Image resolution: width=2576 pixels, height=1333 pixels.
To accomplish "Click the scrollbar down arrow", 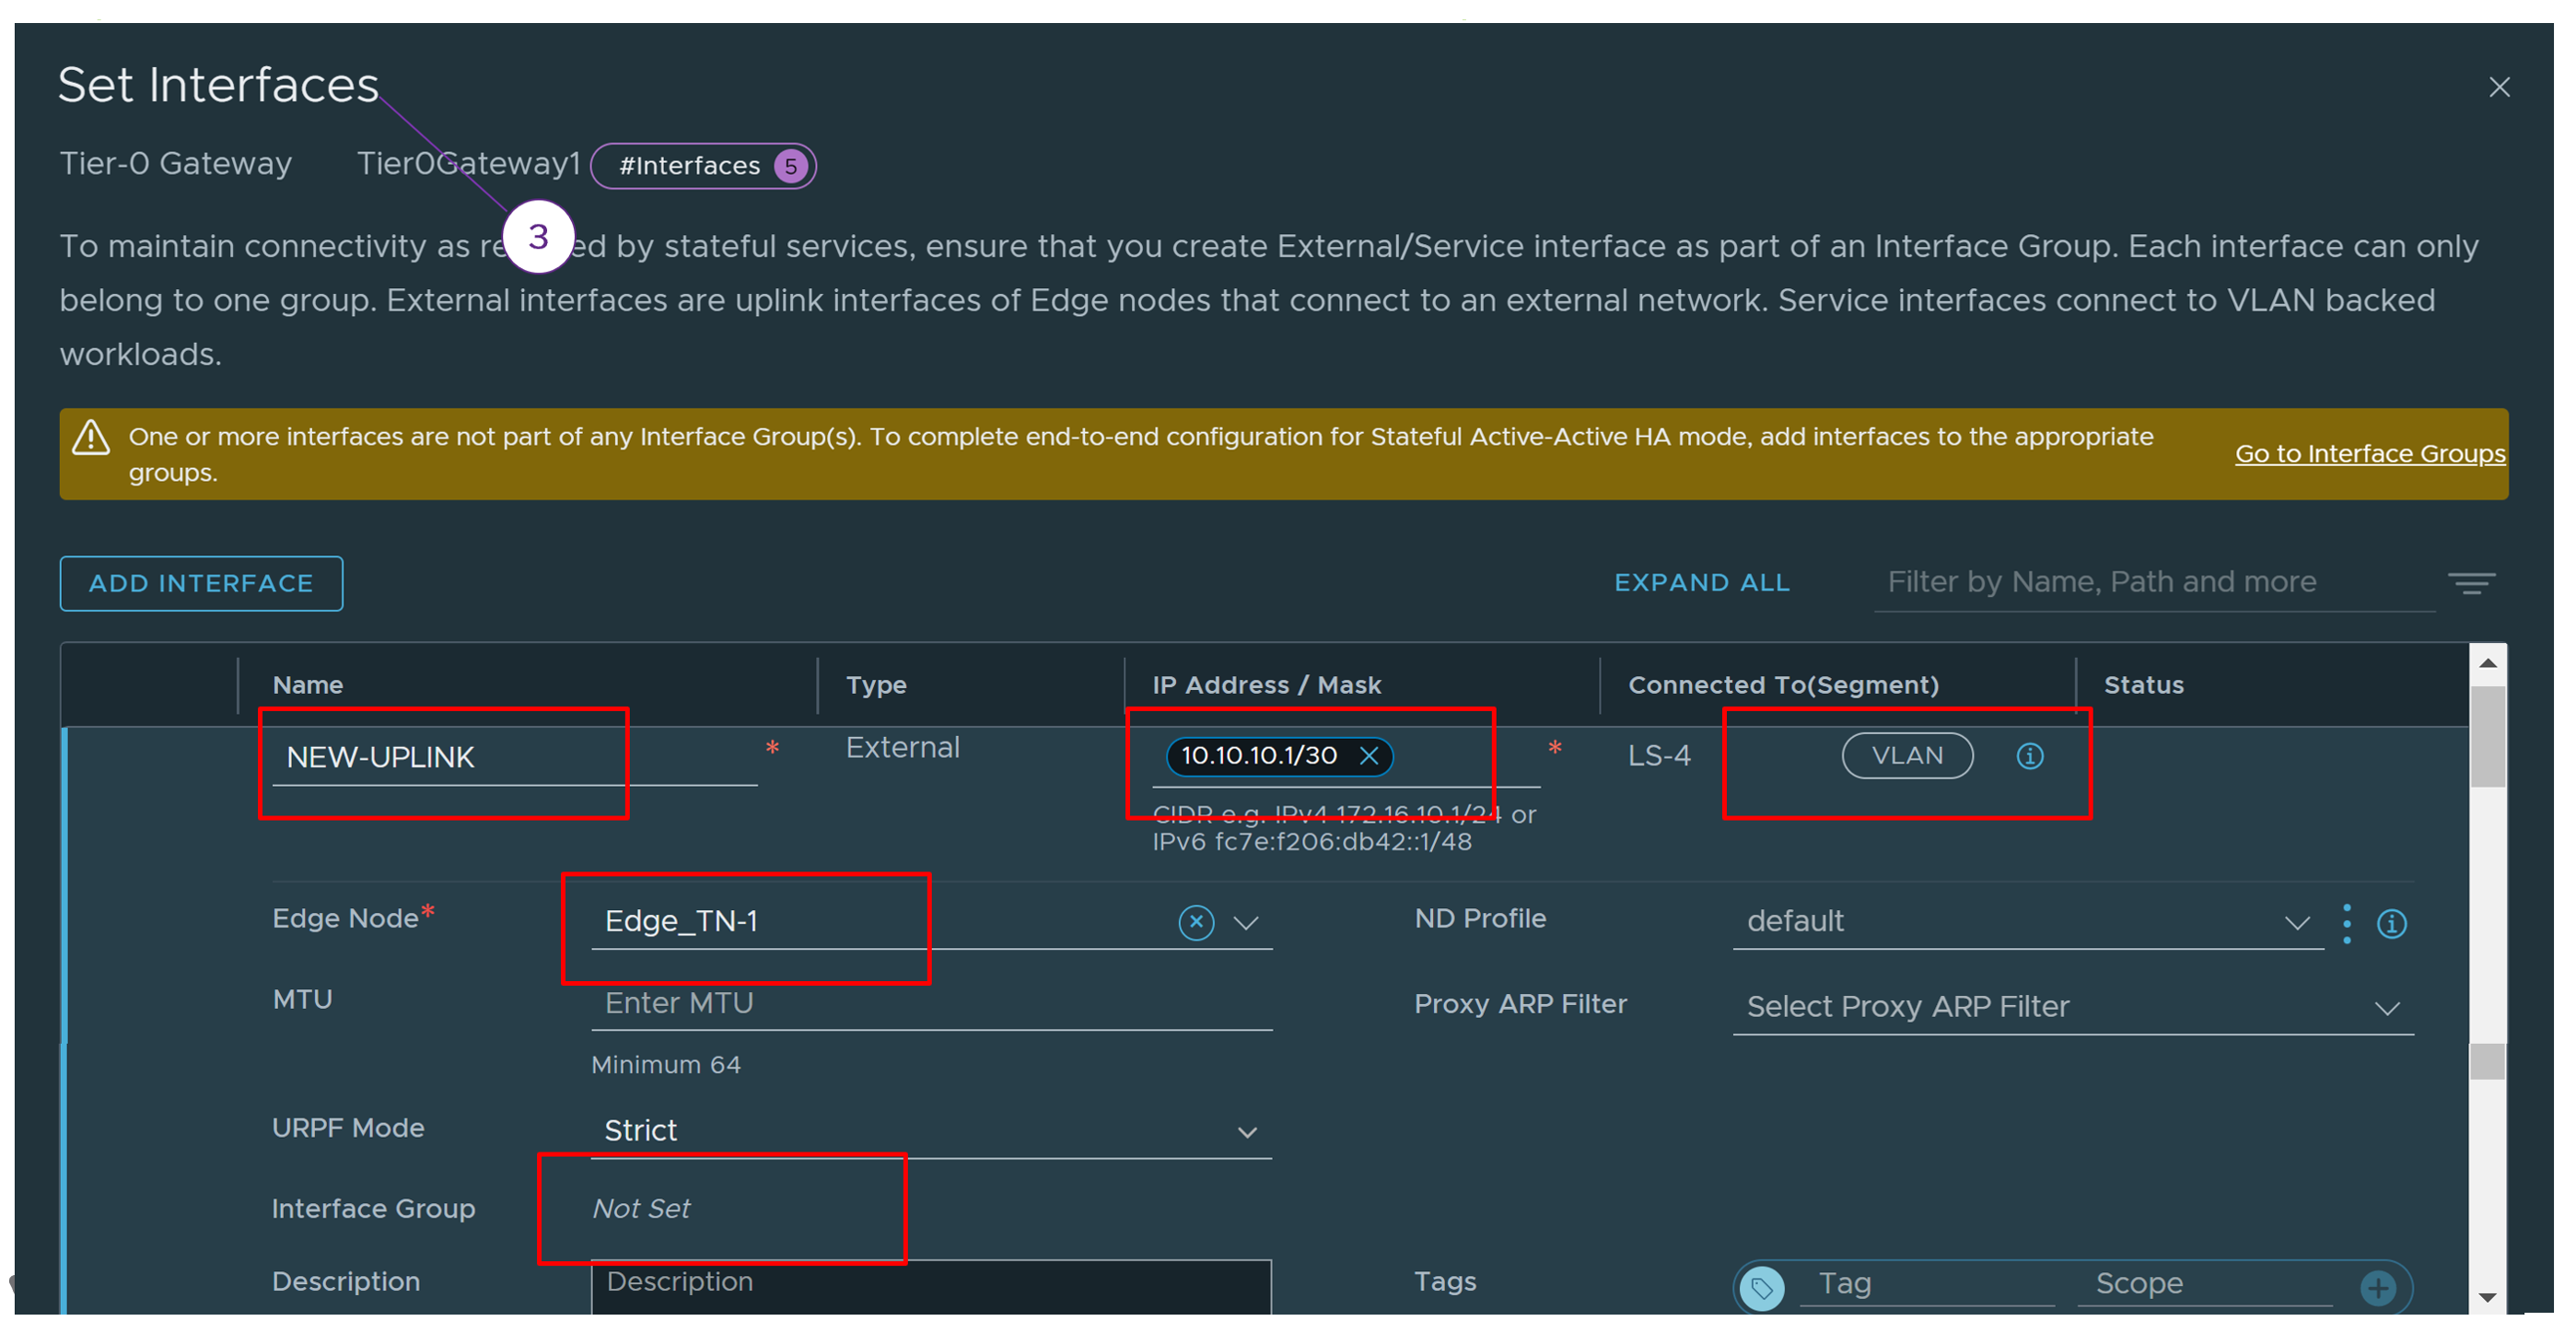I will point(2487,1297).
